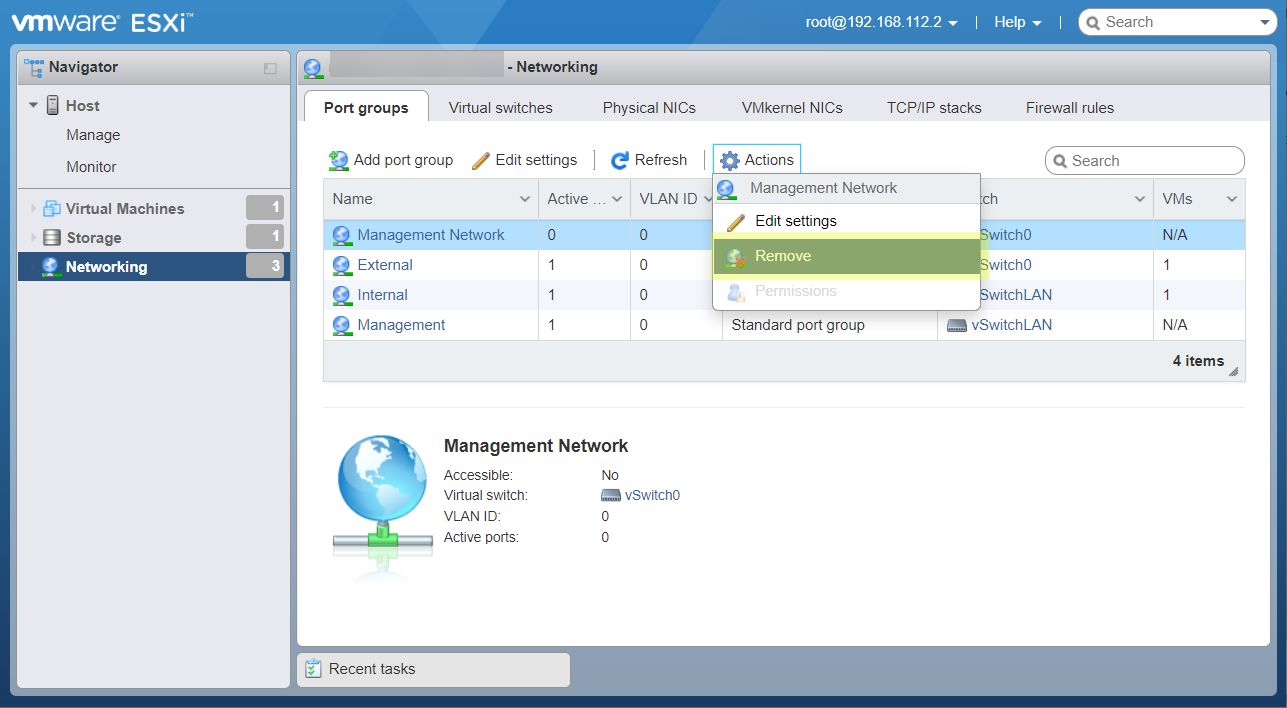Viewport: 1287px width, 708px height.
Task: Click the port groups search field
Action: [1145, 161]
